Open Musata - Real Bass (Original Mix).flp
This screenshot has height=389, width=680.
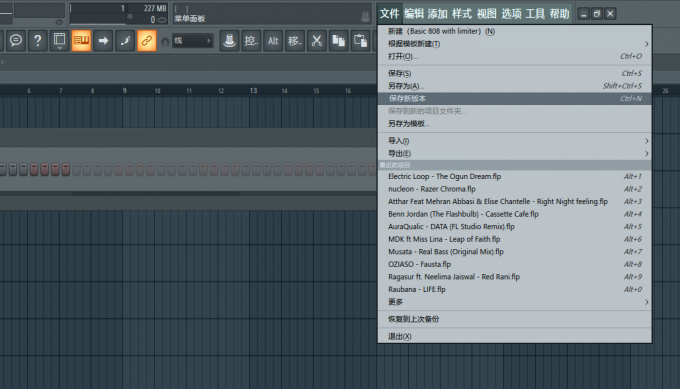pos(514,252)
